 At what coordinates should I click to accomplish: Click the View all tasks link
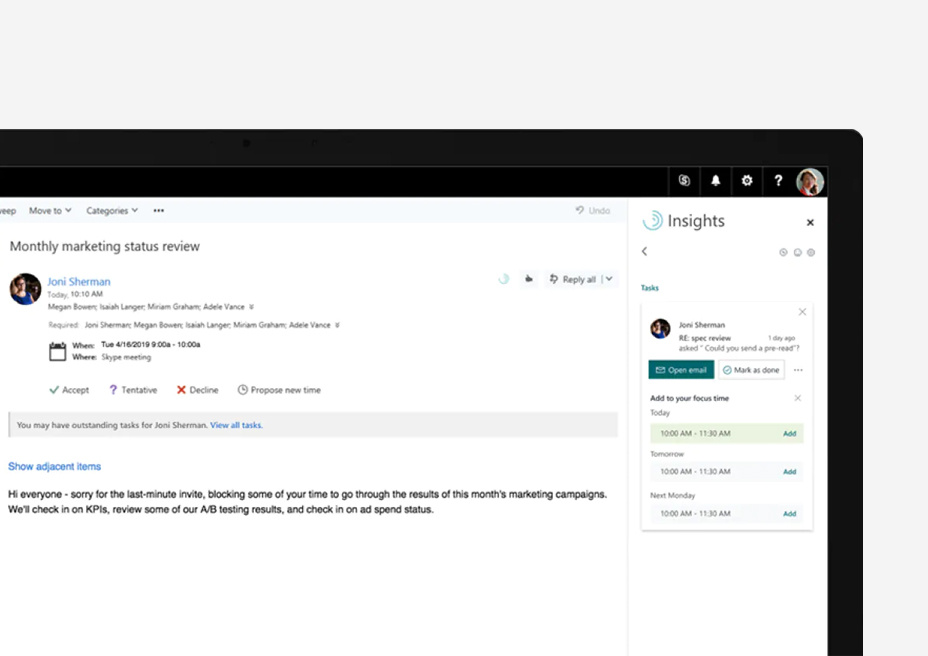pos(236,425)
